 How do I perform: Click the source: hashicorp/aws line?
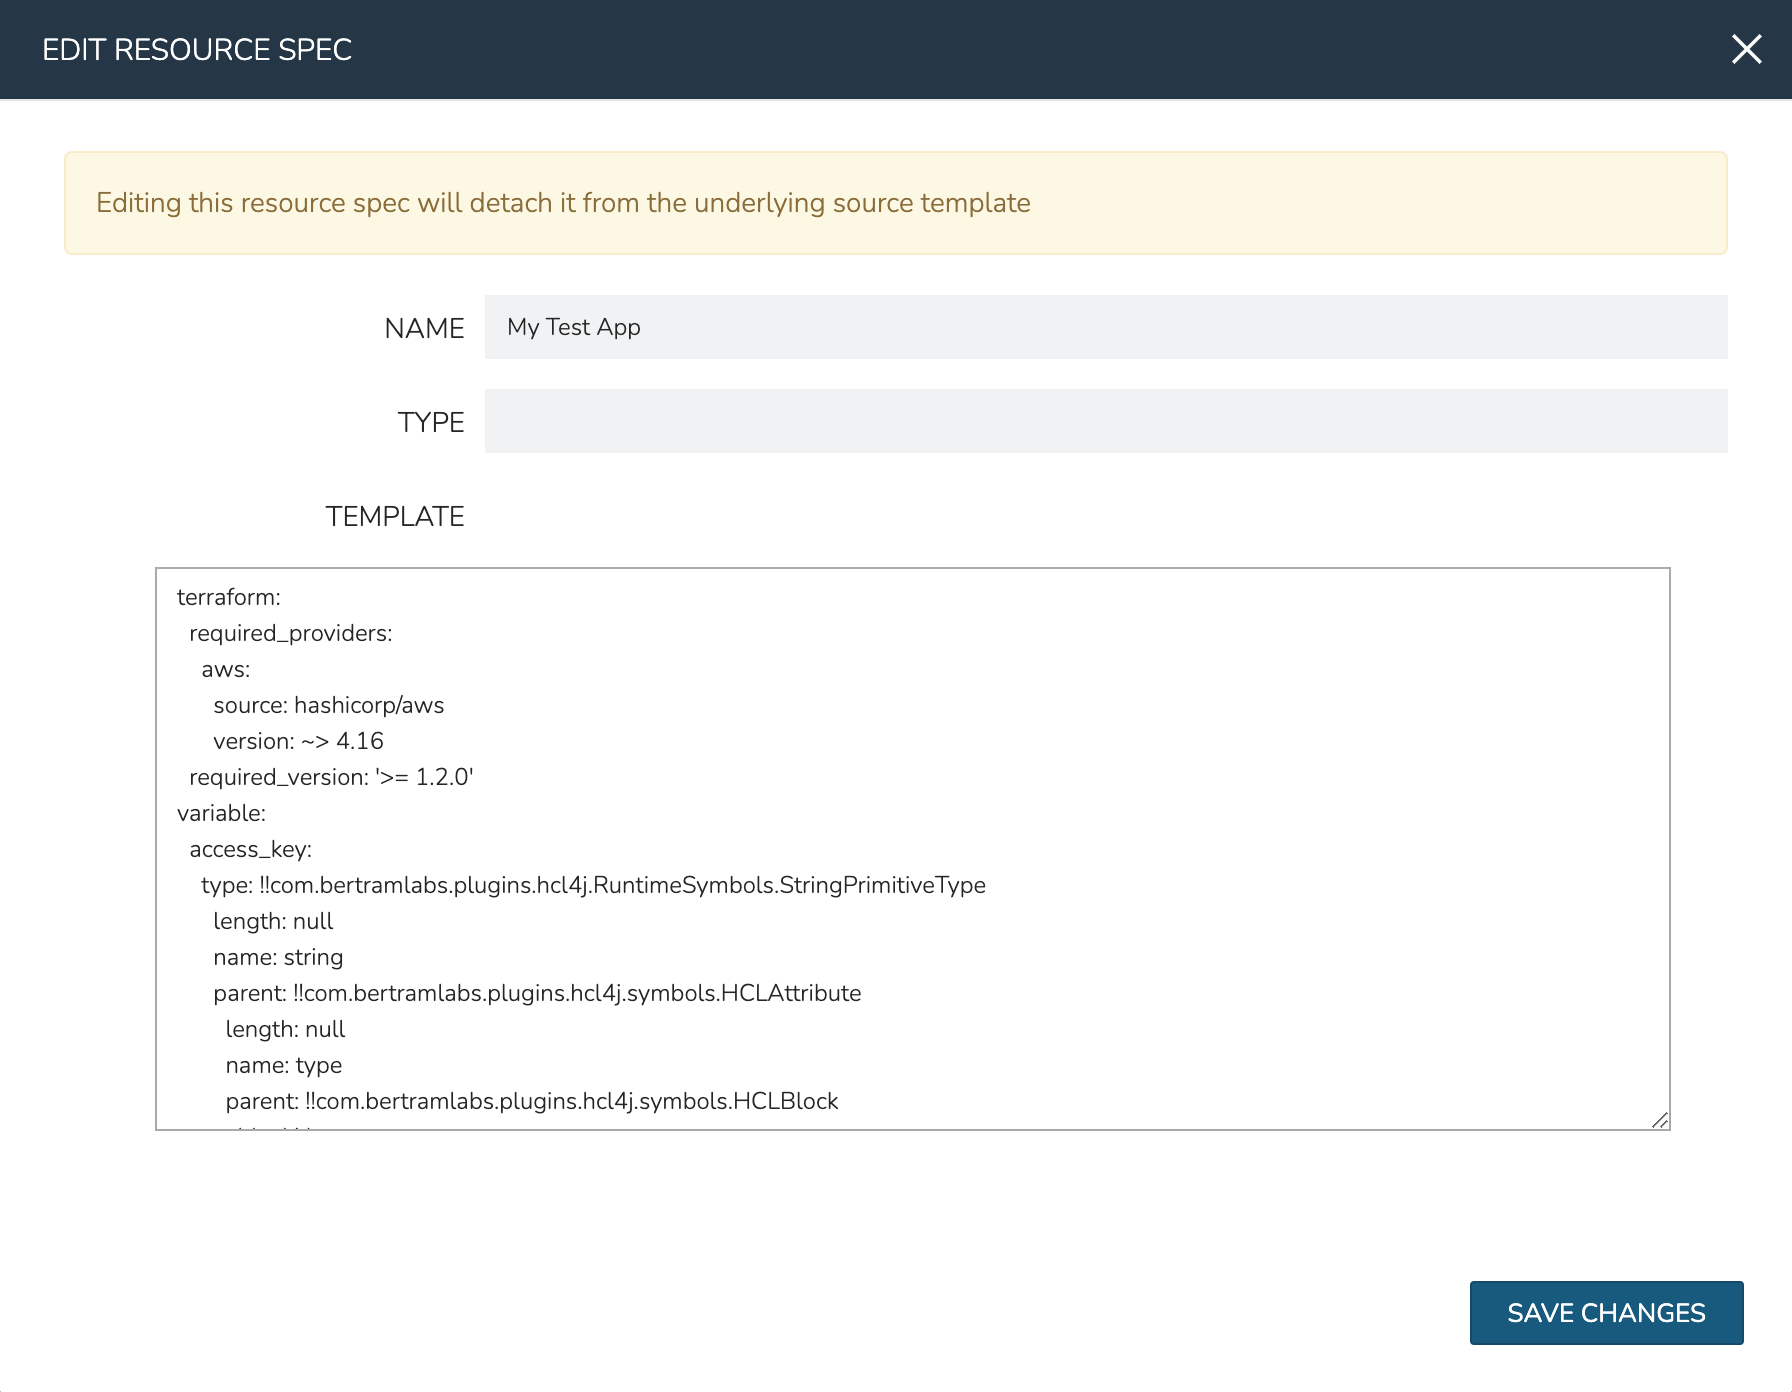[328, 705]
